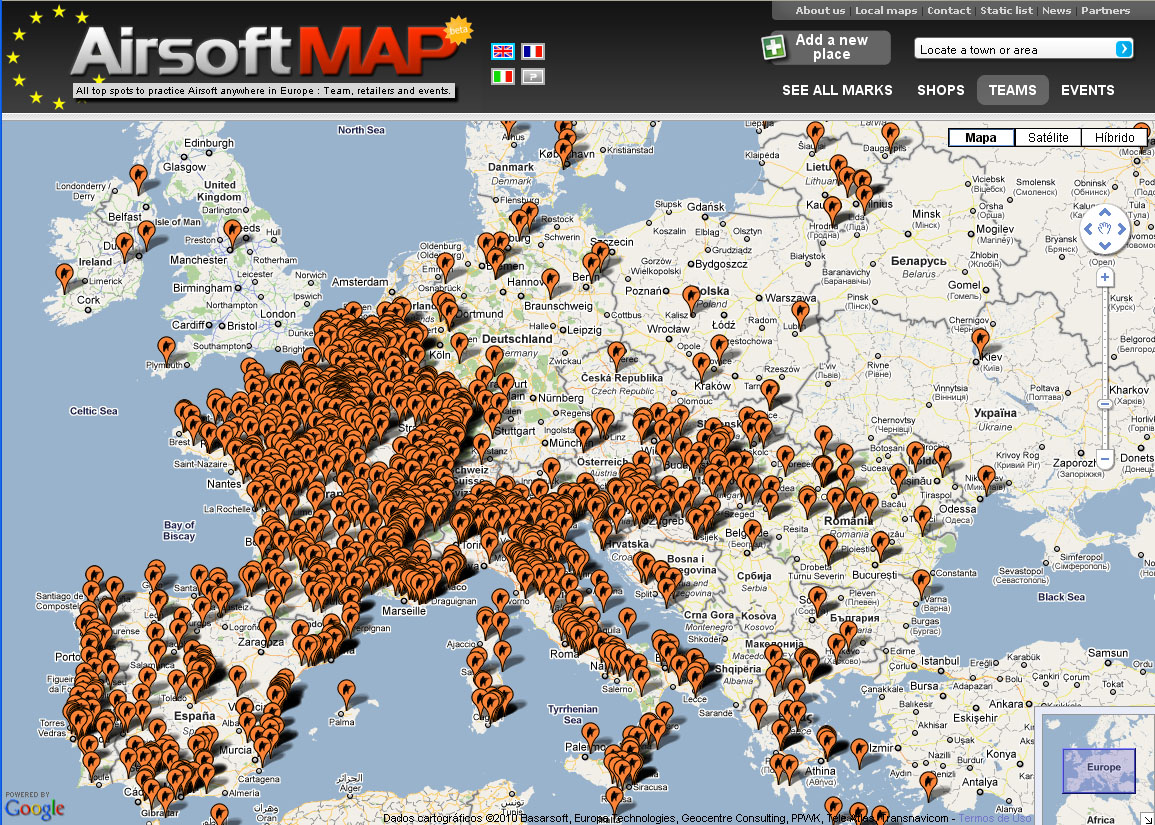Click the marker near Daugavpils

(891, 135)
